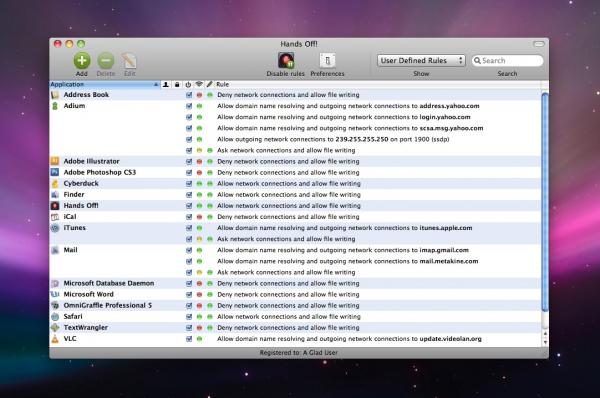Toggle the Finder rule checkbox
Image resolution: width=600 pixels, height=398 pixels.
coord(189,194)
